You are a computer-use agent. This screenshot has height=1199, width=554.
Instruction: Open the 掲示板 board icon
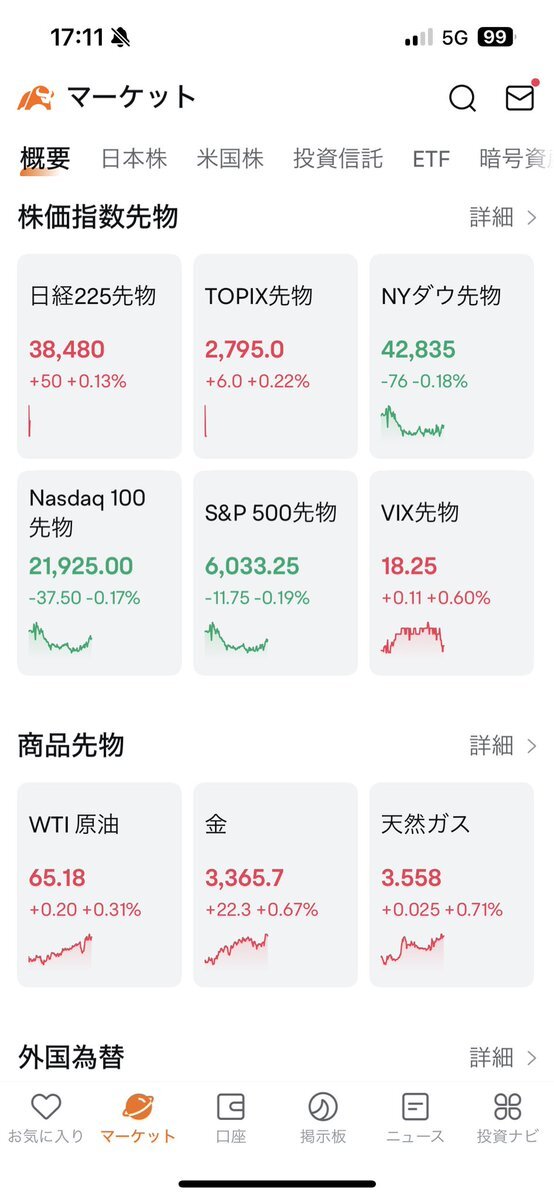(323, 1106)
